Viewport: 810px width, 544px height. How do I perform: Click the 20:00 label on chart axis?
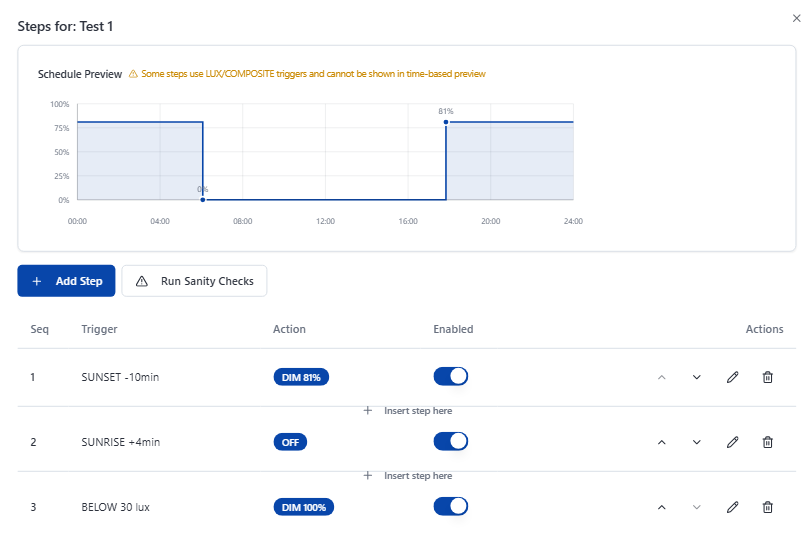click(491, 221)
